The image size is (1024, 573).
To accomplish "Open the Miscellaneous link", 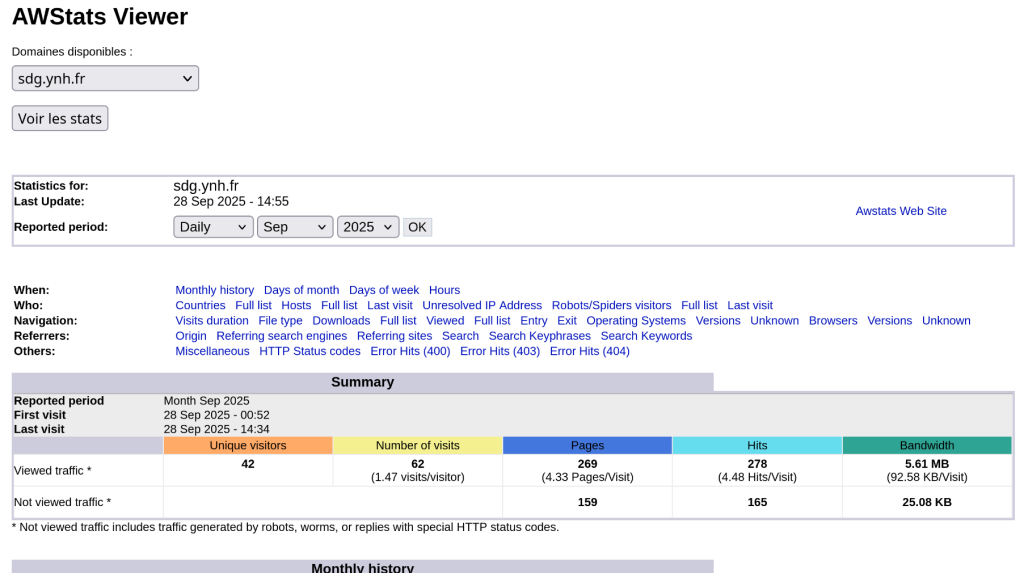I will tap(212, 352).
